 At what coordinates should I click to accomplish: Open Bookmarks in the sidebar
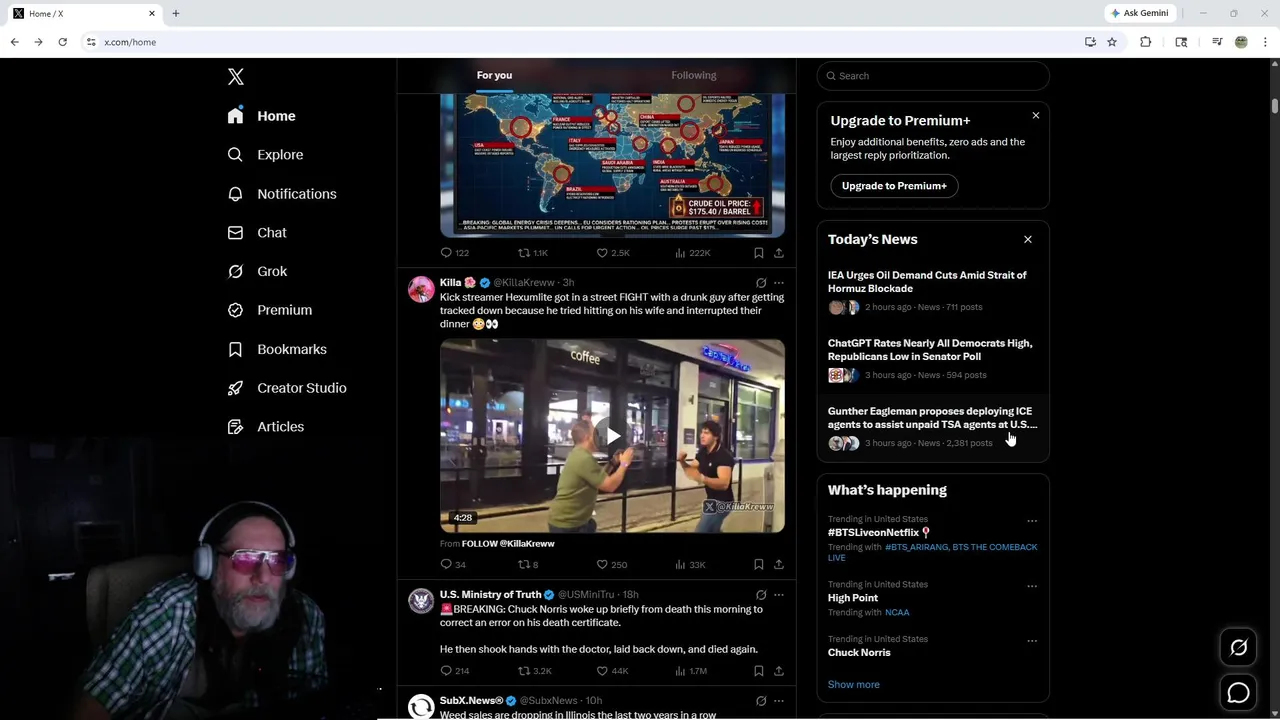[x=277, y=349]
